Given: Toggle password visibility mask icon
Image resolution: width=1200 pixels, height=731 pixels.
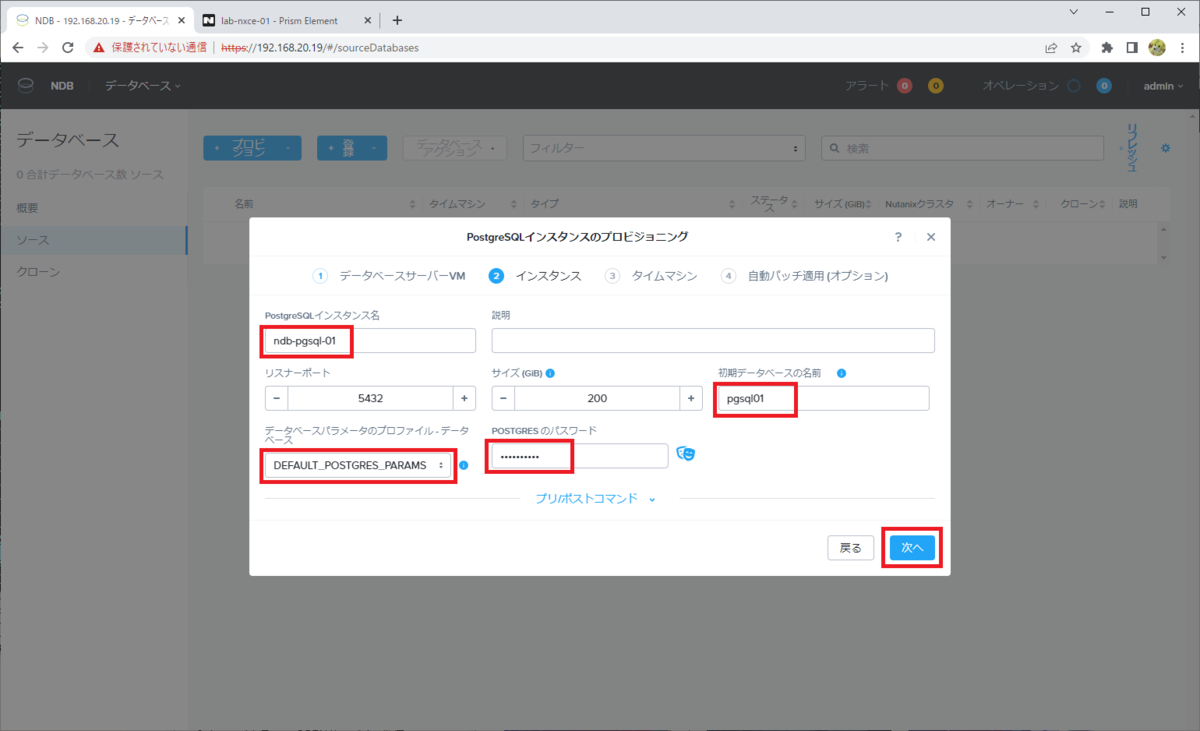Looking at the screenshot, I should pos(685,454).
